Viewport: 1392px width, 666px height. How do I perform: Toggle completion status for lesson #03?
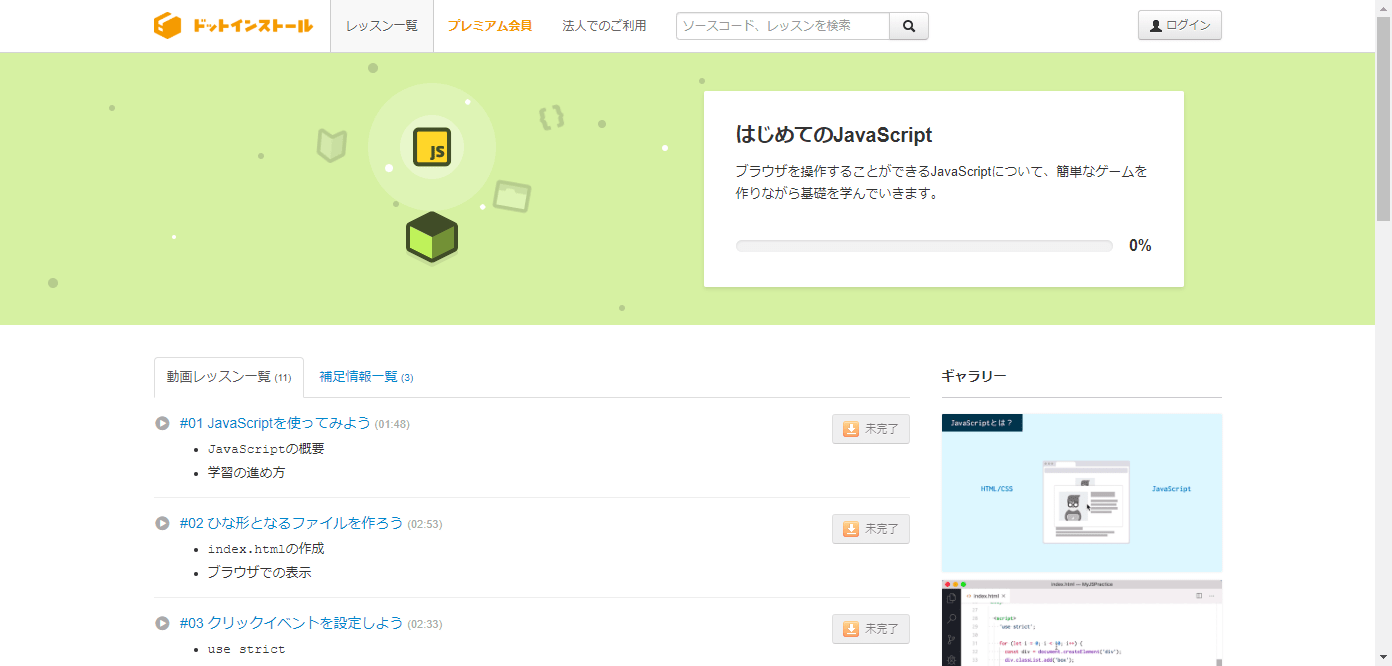(870, 628)
